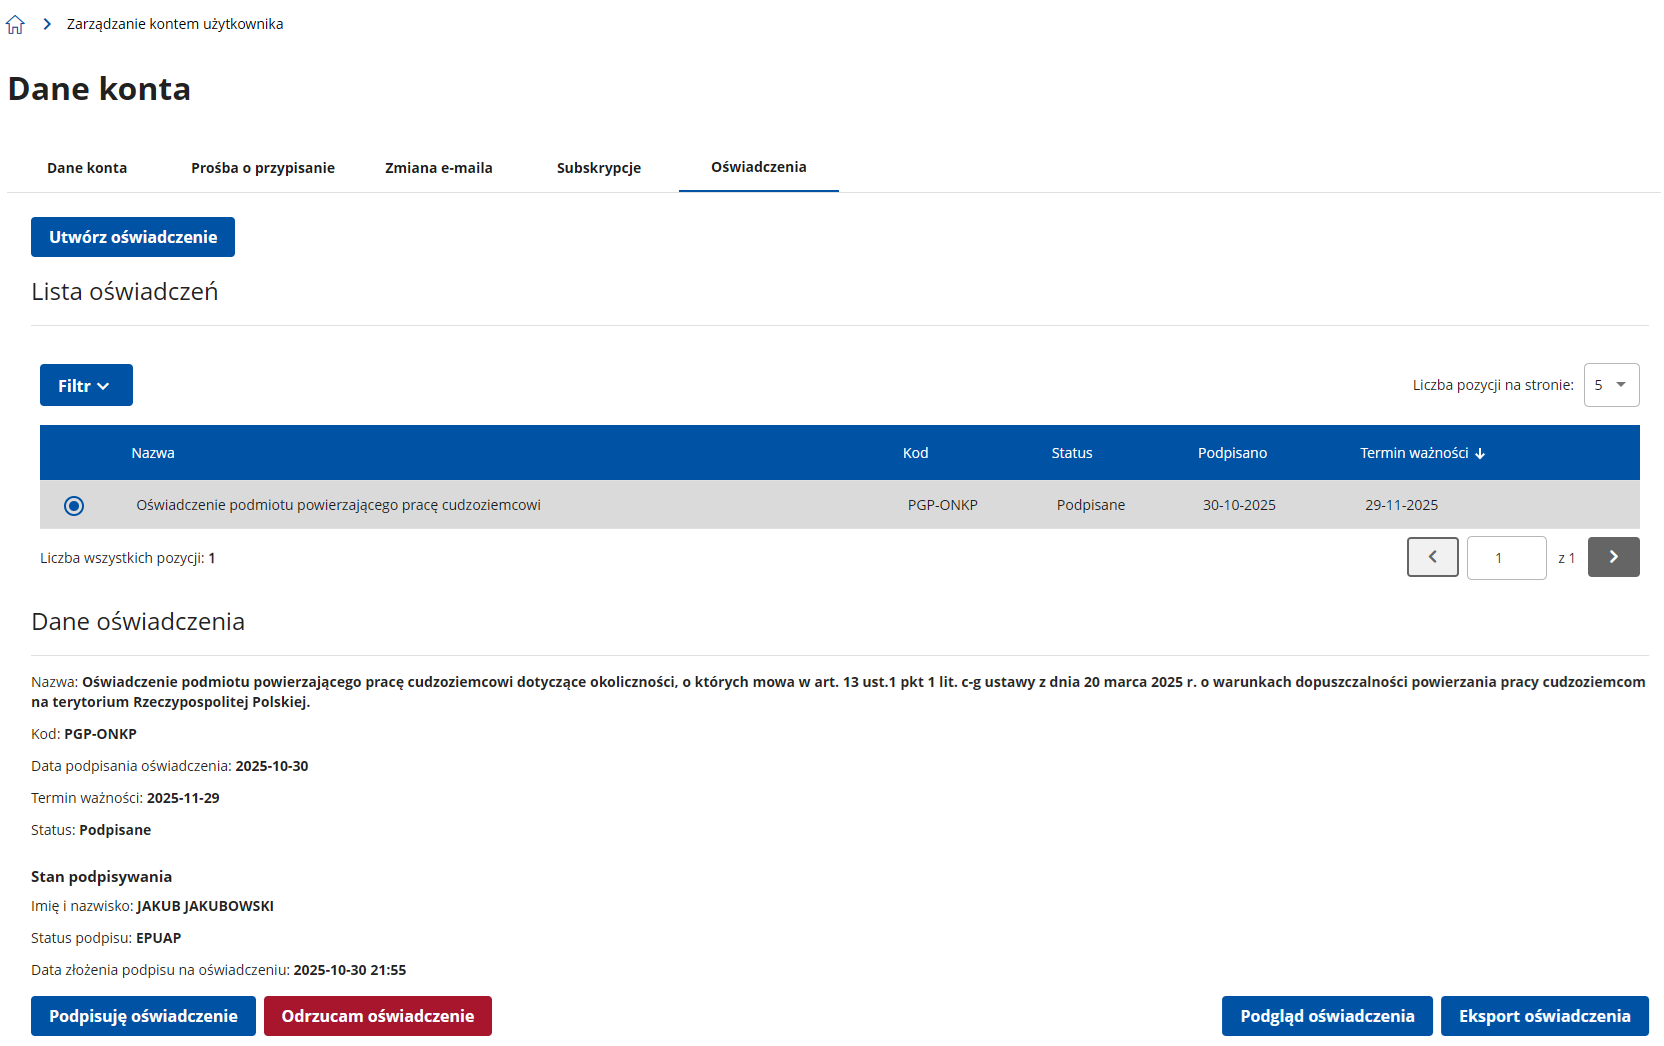Screen dimensions: 1664x1046
Task: Click the red Odrzucam oświadczenie button
Action: pyautogui.click(x=378, y=1016)
